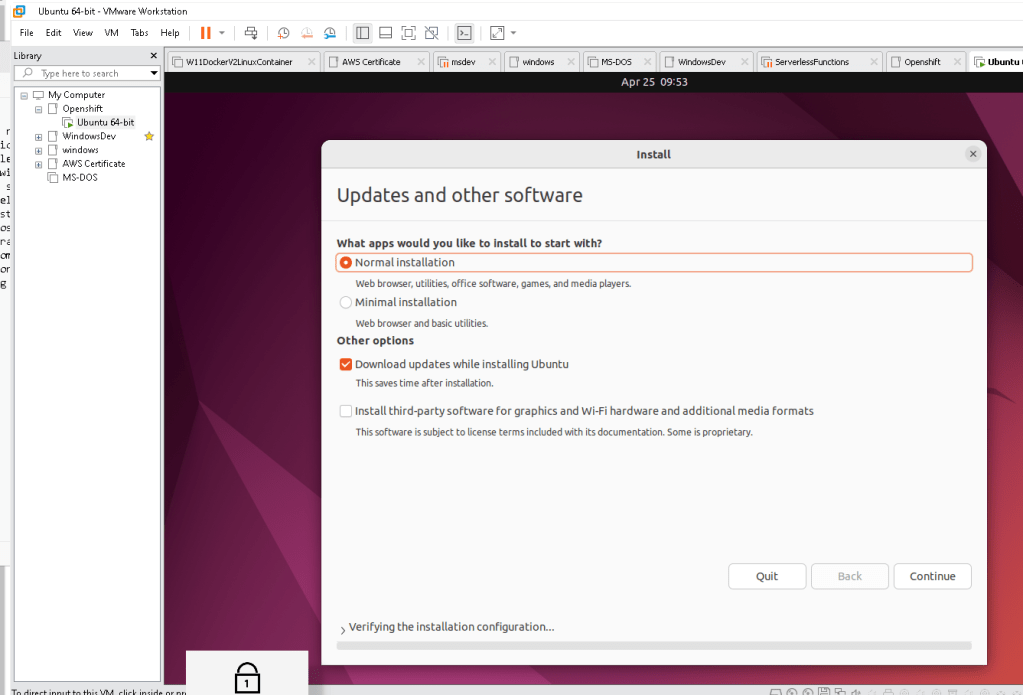Open the VM menu
This screenshot has height=695, width=1023.
(112, 33)
